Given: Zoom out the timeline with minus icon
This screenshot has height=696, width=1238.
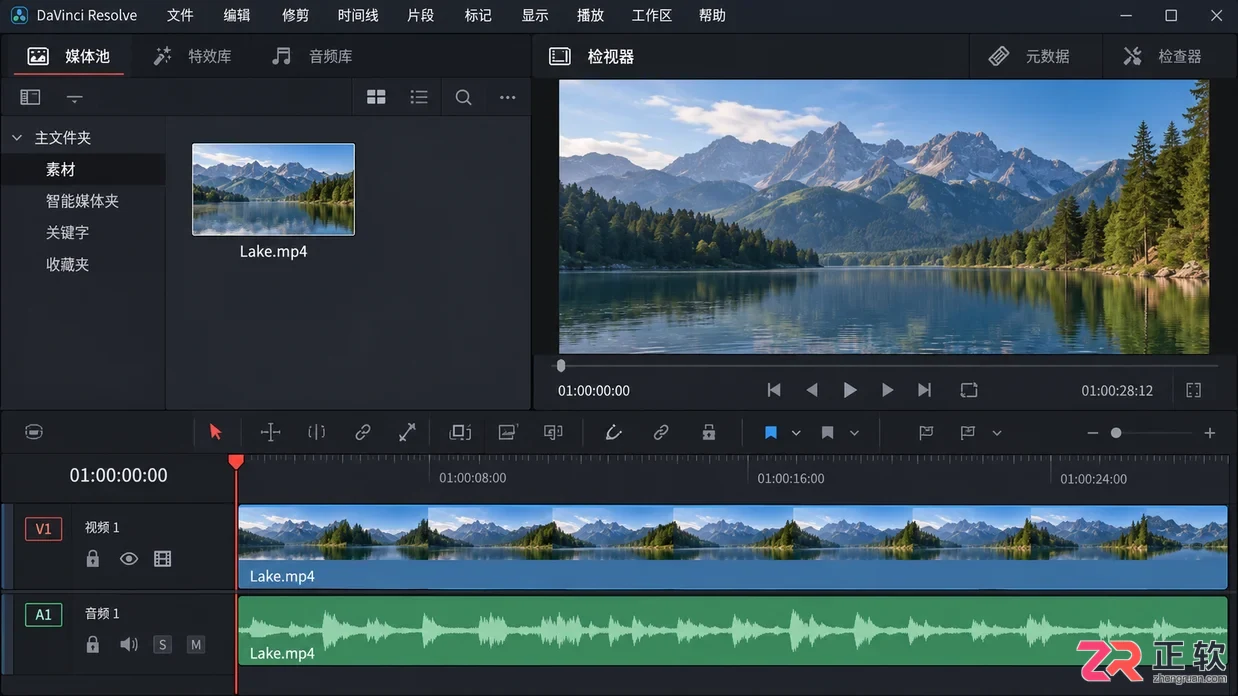Looking at the screenshot, I should point(1092,433).
